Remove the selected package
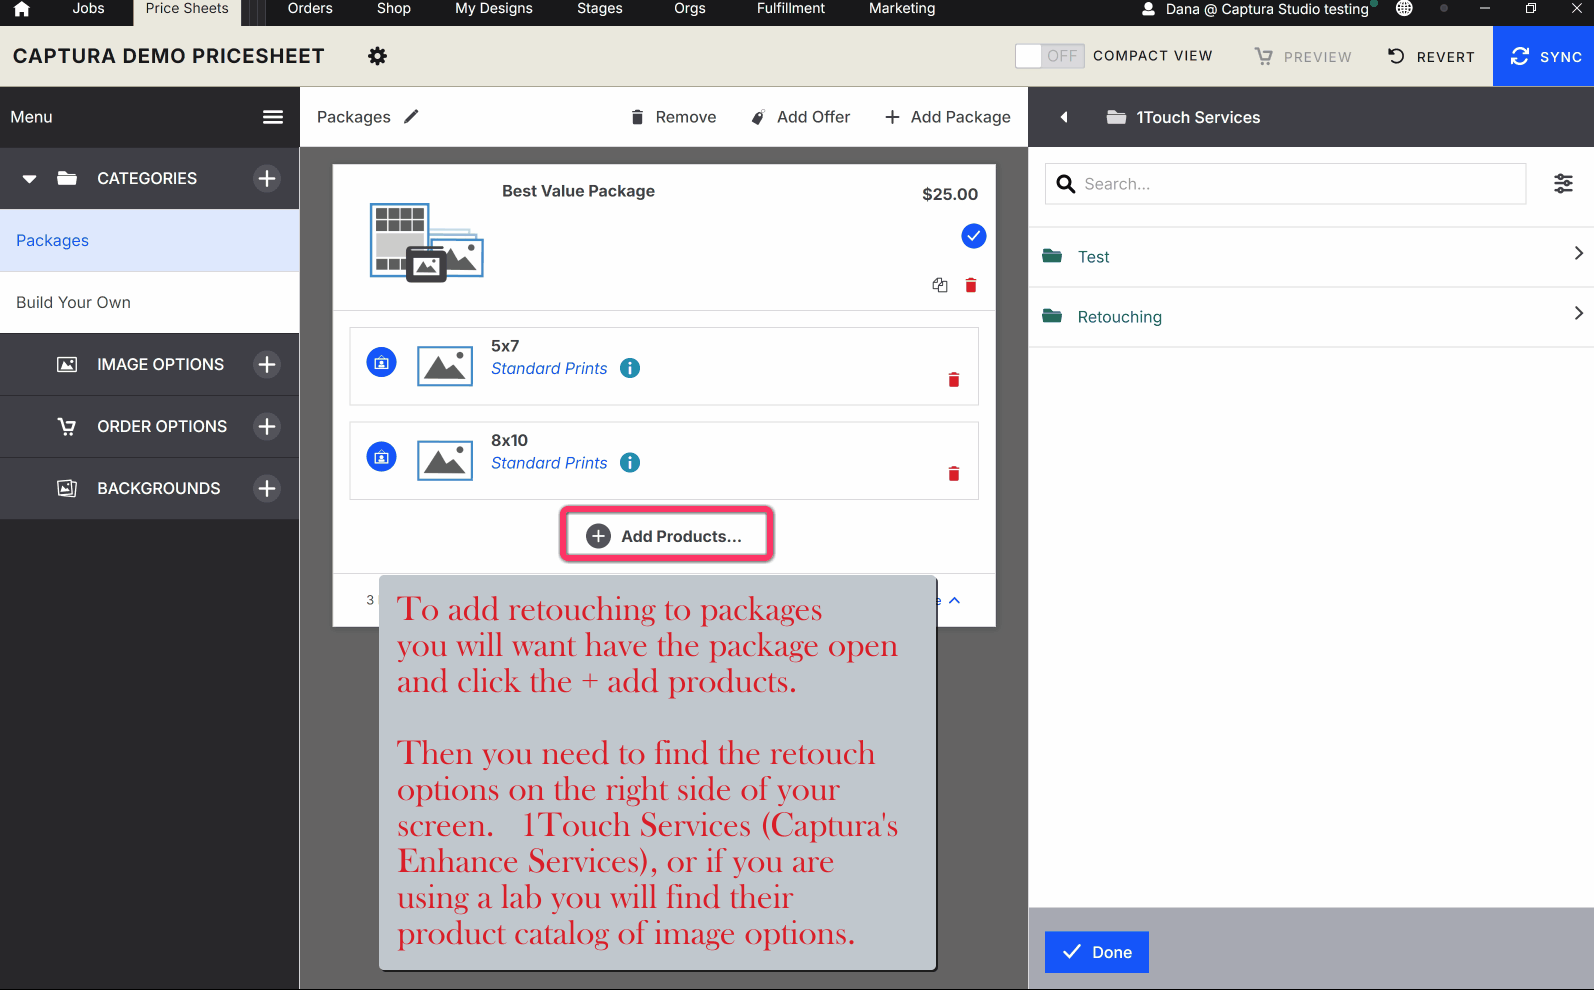The image size is (1594, 990). (x=674, y=117)
